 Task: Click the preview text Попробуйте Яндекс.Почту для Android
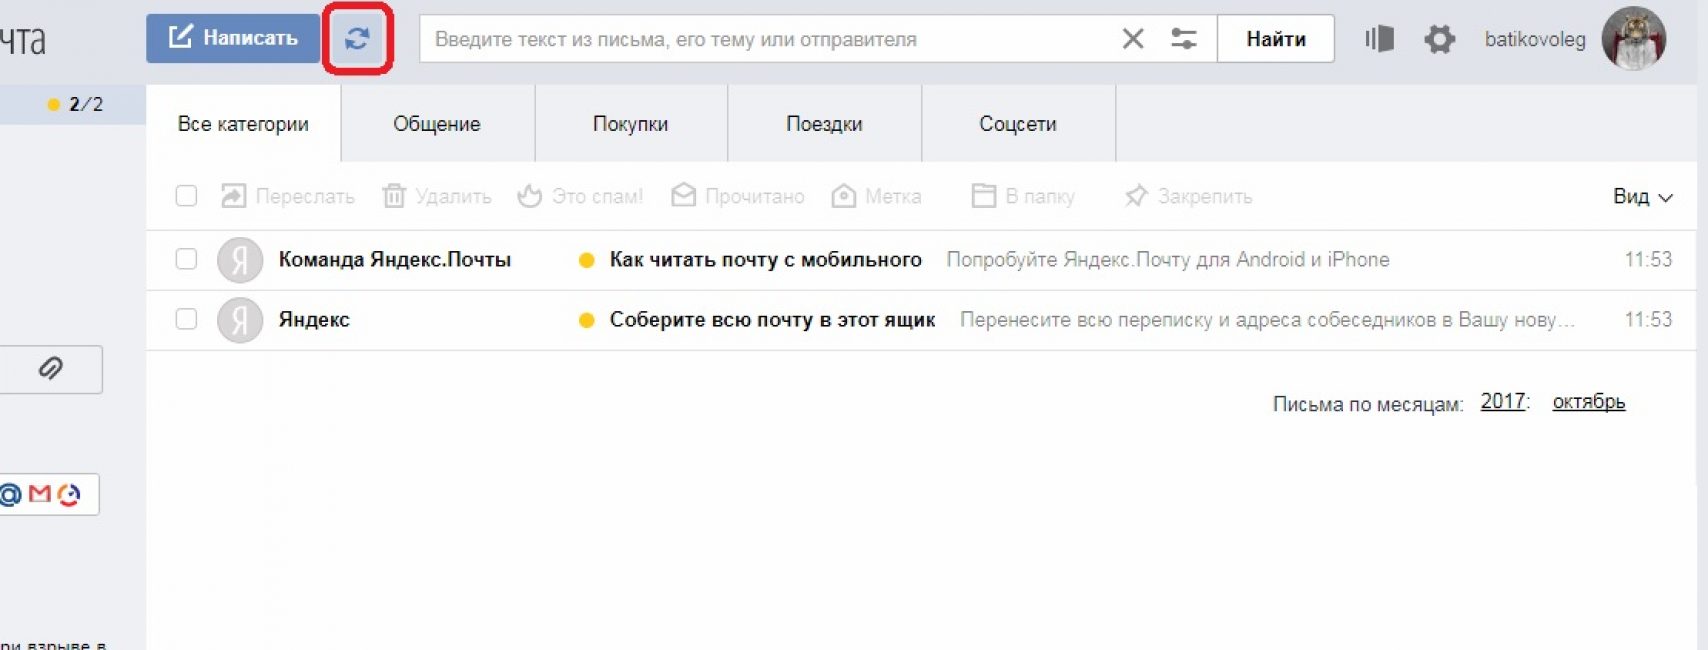tap(1168, 260)
